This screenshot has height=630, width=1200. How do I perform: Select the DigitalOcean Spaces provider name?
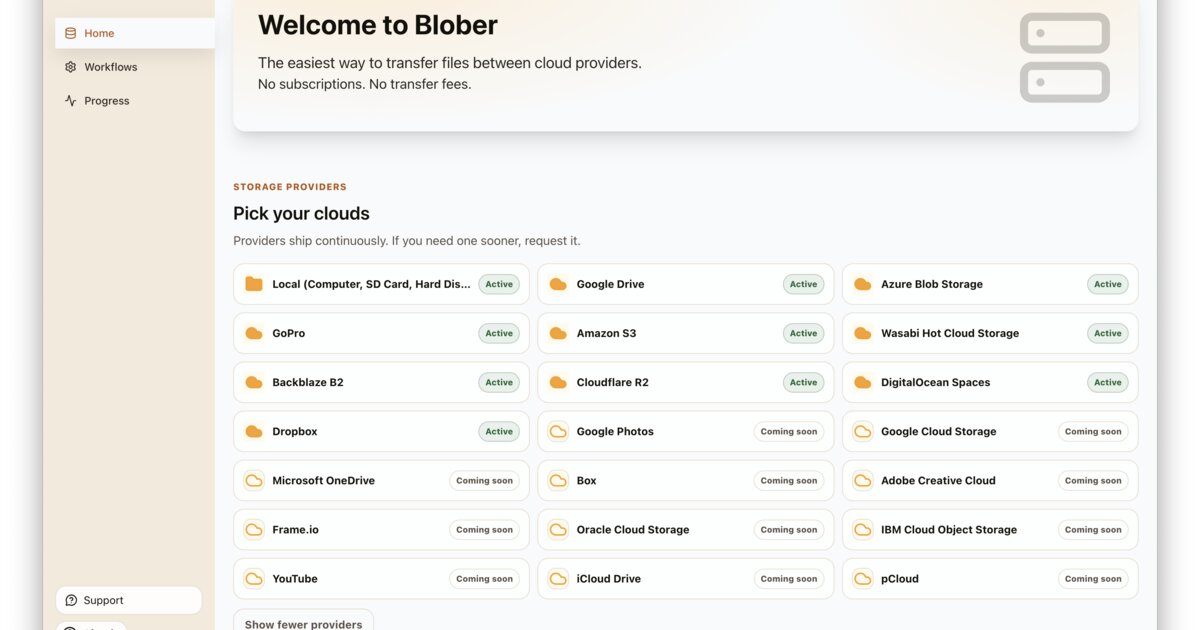click(x=936, y=382)
